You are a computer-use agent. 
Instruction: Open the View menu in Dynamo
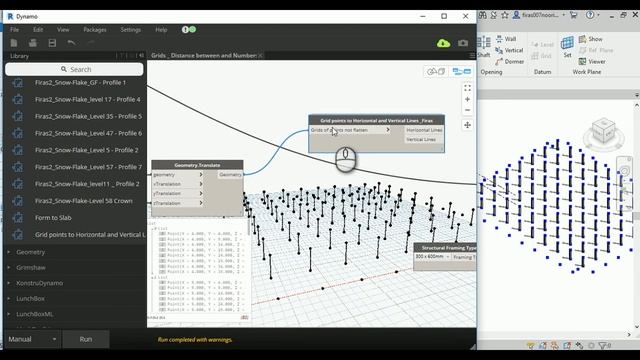pyautogui.click(x=63, y=29)
